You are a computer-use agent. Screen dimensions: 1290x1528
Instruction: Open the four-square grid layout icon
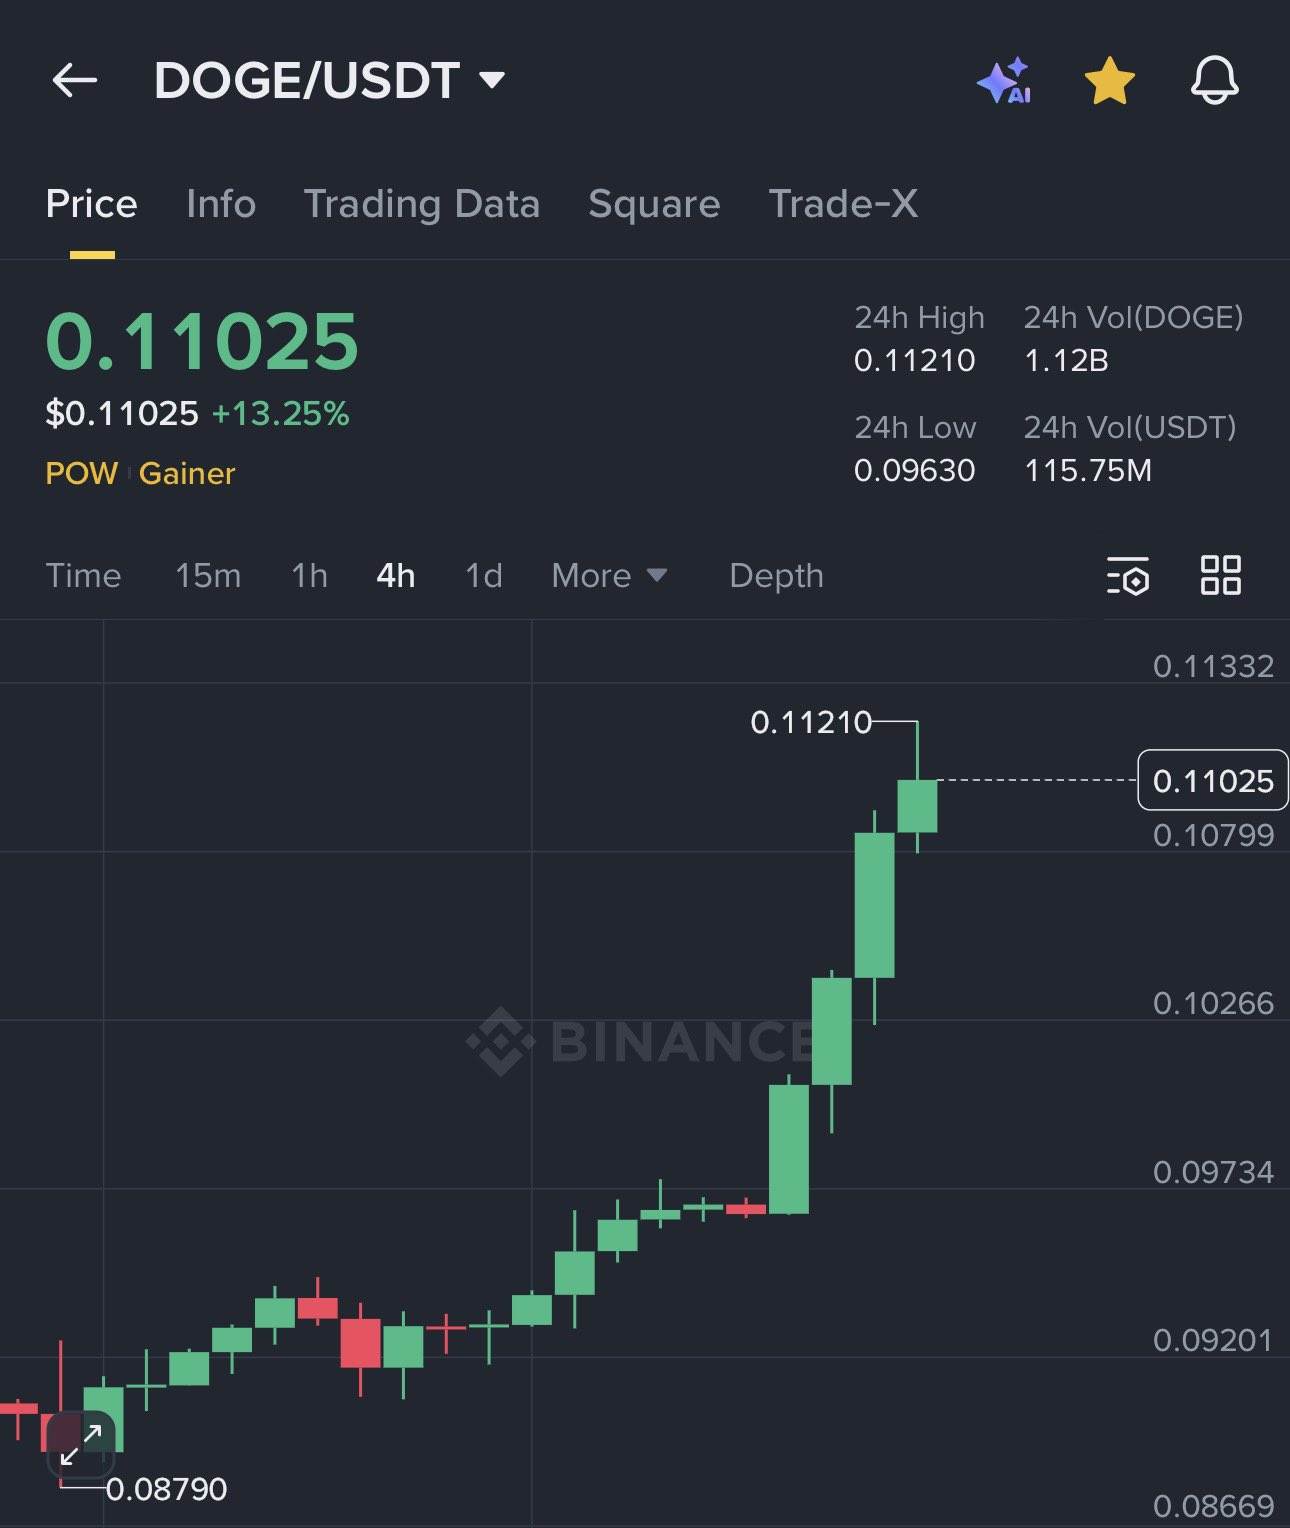(1220, 576)
